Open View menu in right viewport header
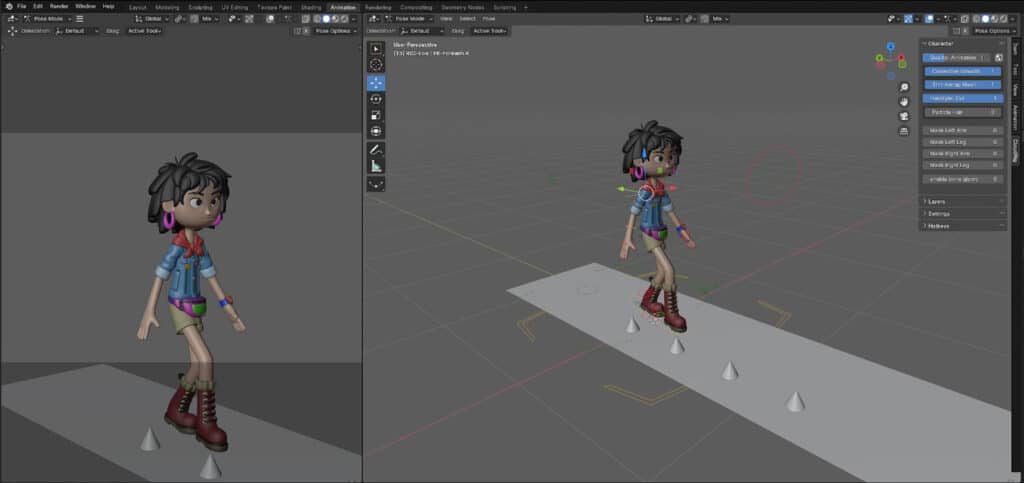This screenshot has height=483, width=1024. tap(446, 19)
